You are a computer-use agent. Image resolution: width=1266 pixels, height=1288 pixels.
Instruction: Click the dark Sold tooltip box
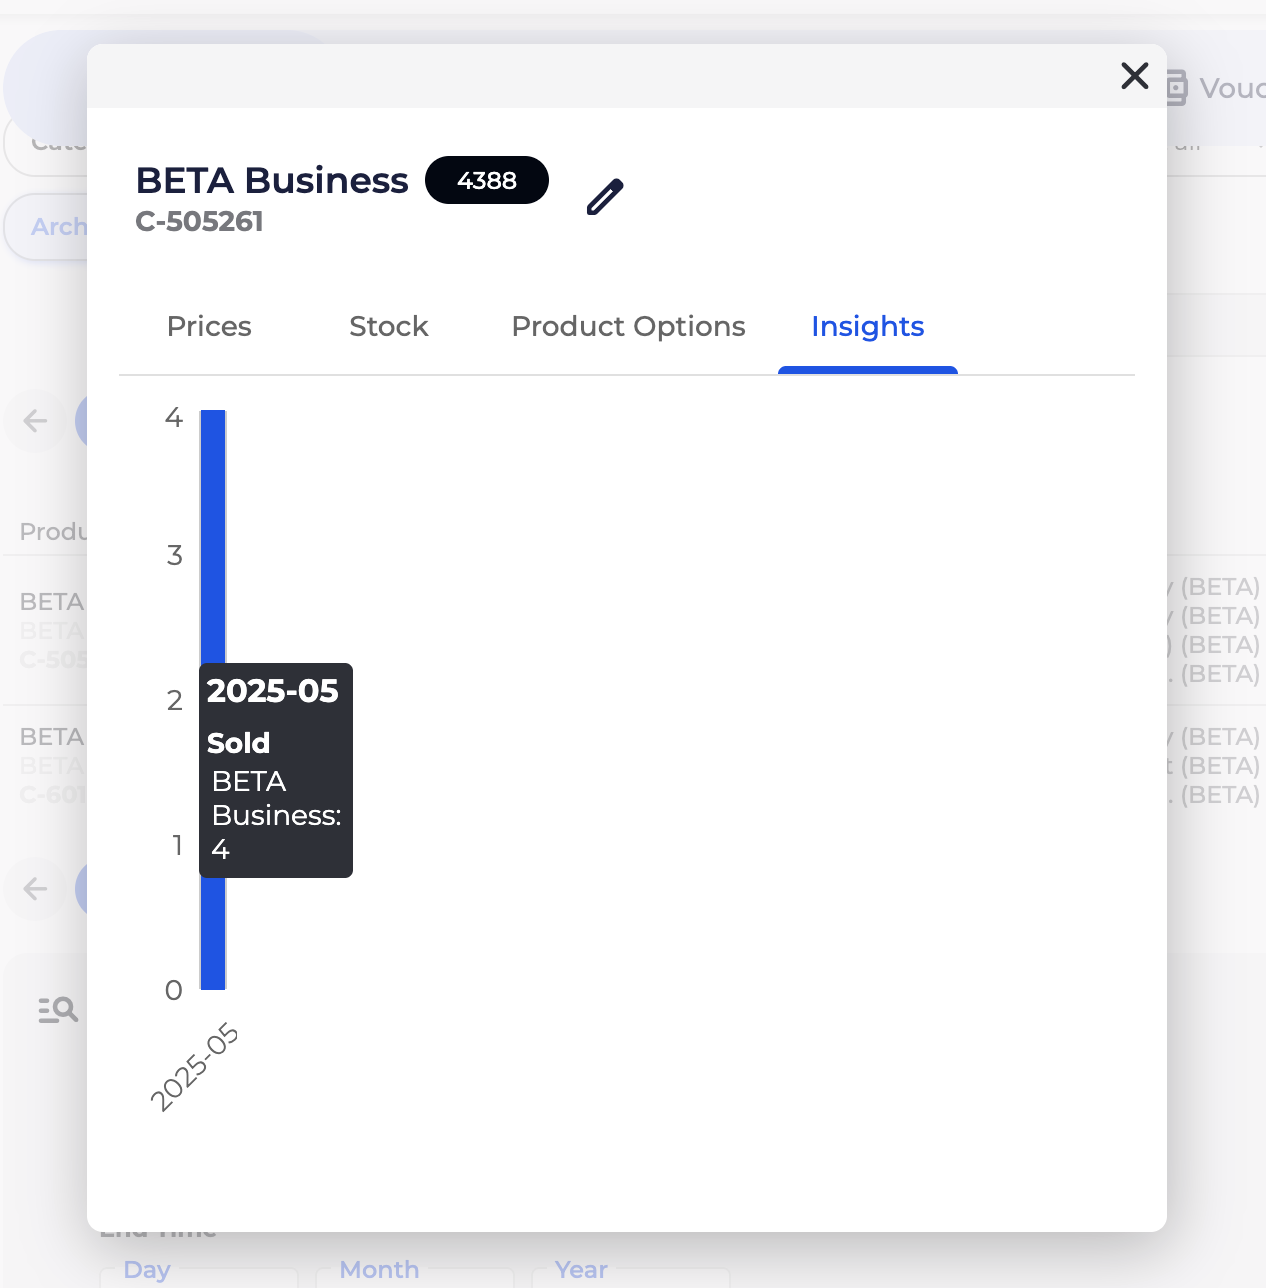click(276, 770)
